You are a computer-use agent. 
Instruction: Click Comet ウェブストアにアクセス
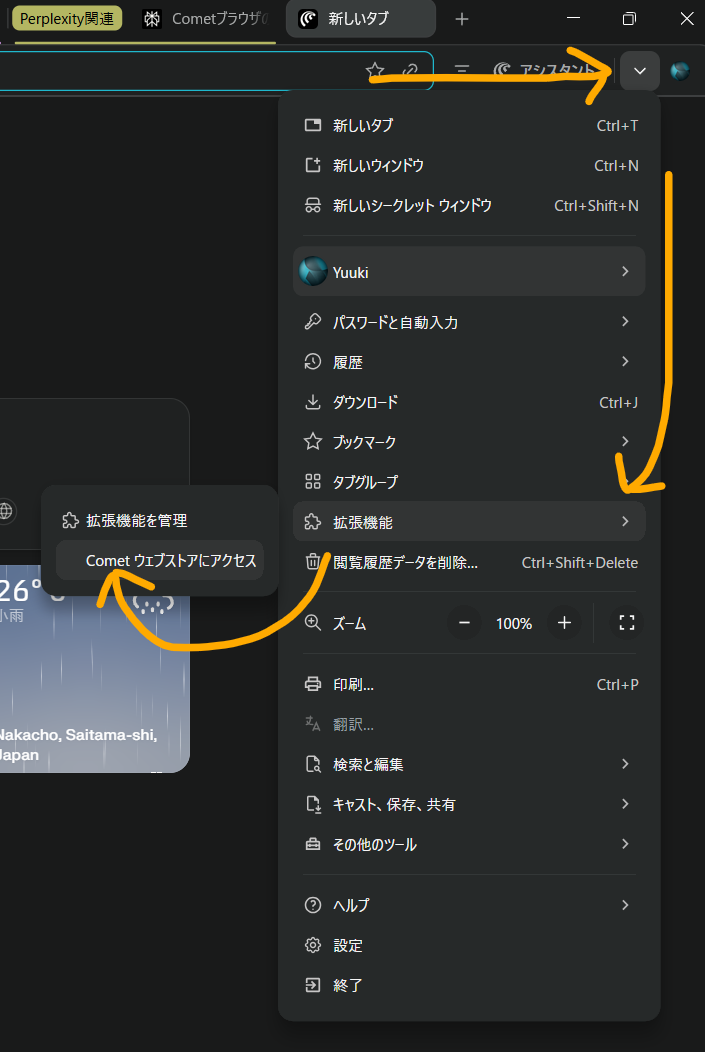click(x=160, y=560)
